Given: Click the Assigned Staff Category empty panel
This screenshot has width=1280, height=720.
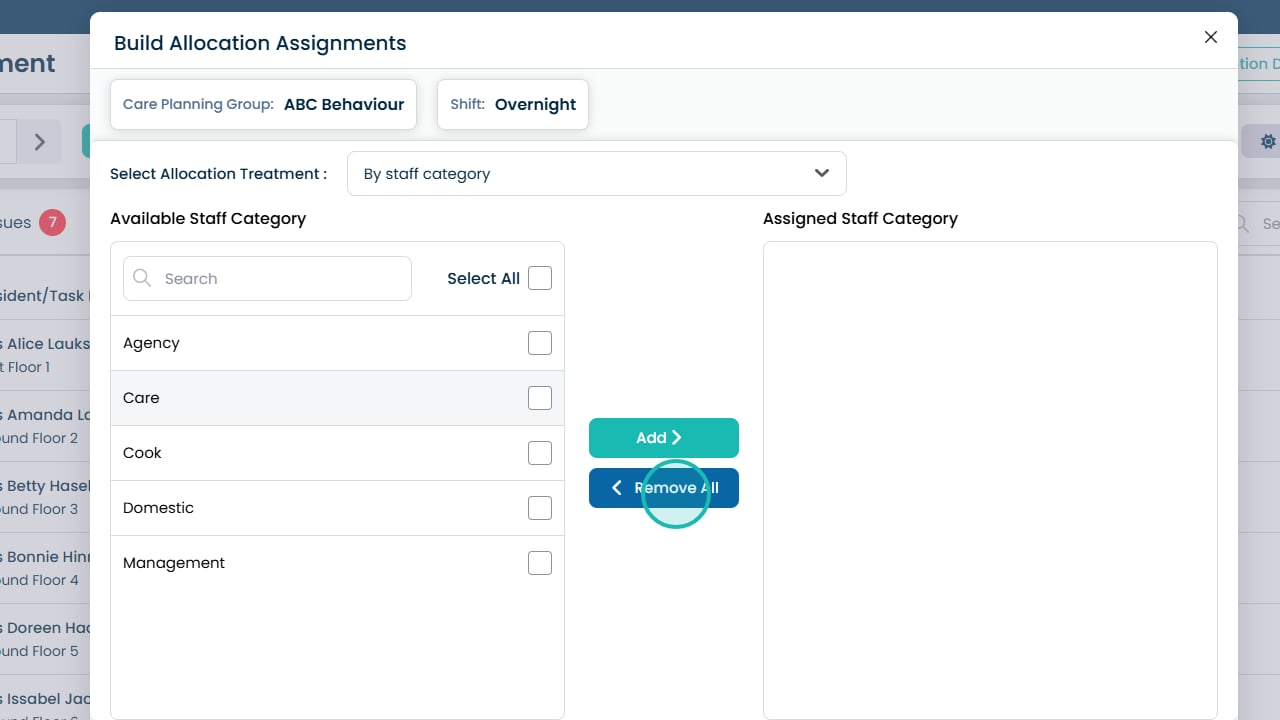Looking at the screenshot, I should point(989,480).
